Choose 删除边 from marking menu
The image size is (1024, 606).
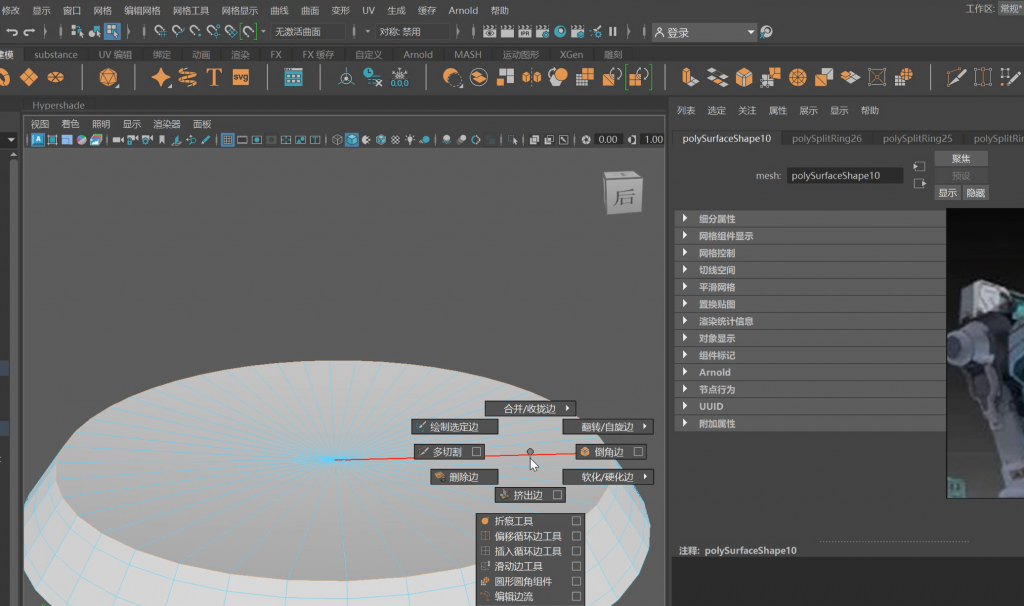click(x=464, y=477)
